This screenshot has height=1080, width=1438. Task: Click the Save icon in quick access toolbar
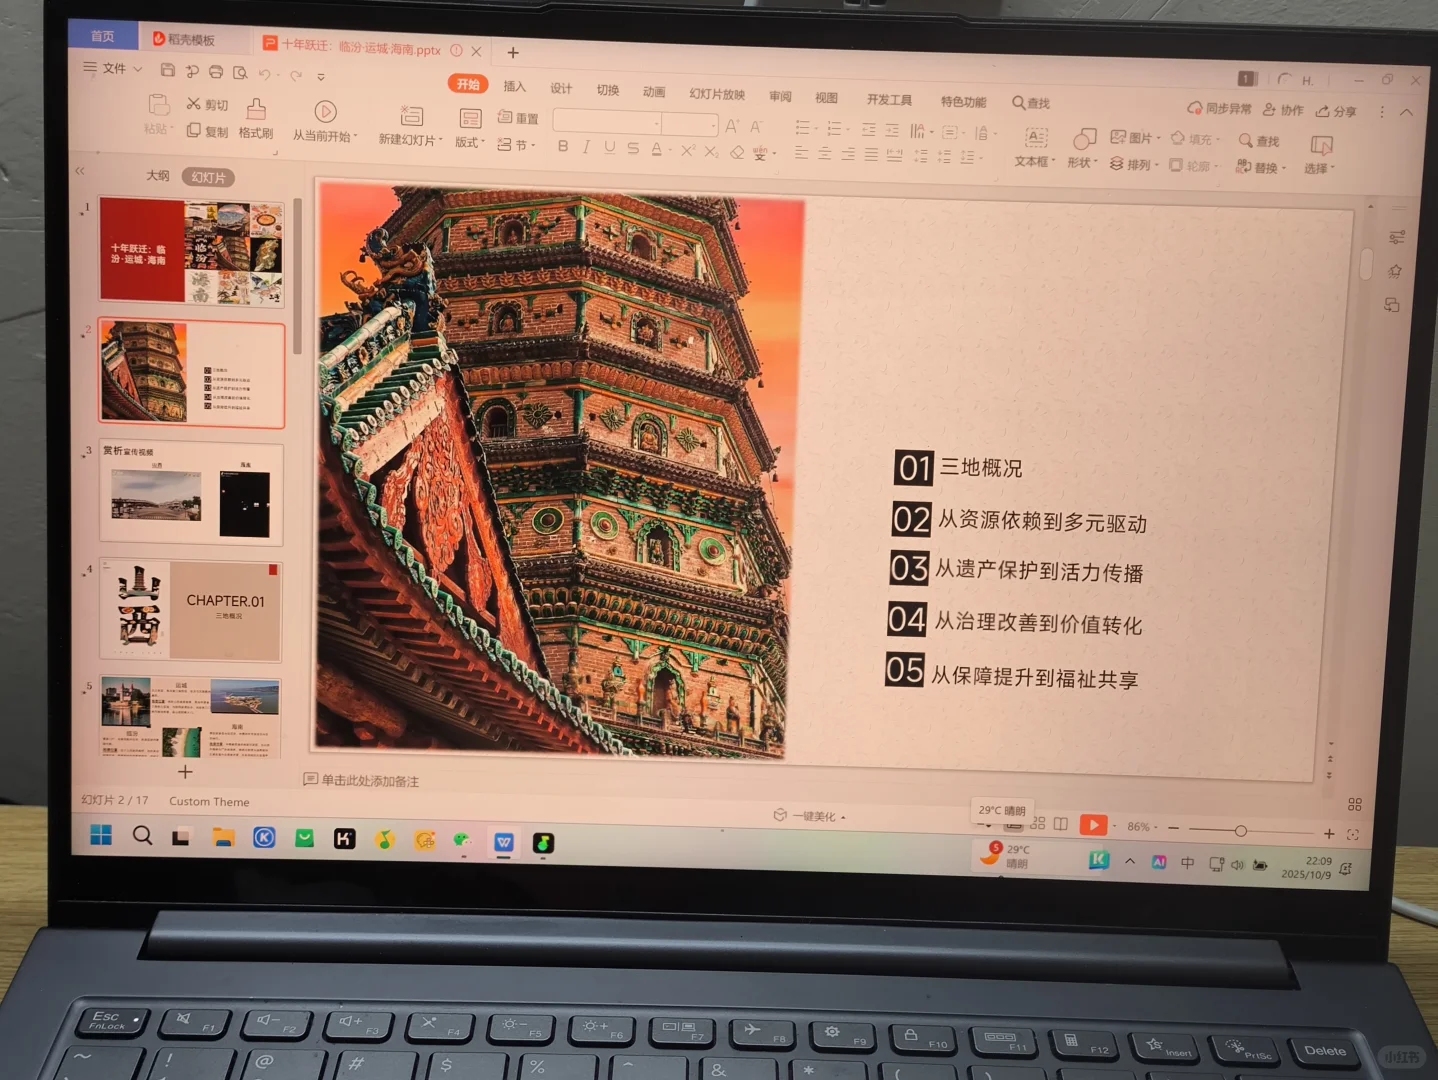click(x=168, y=70)
